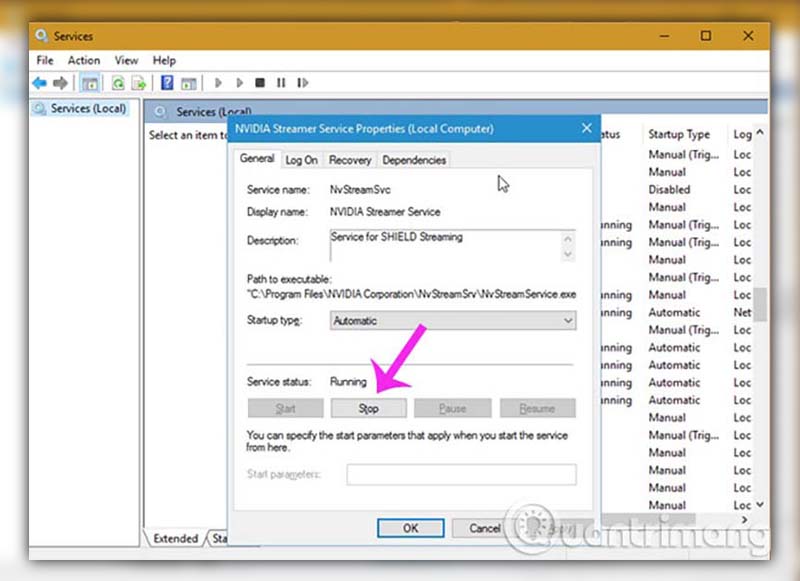The image size is (800, 581).
Task: Click the greyed Pause button in the dialog
Action: [453, 408]
